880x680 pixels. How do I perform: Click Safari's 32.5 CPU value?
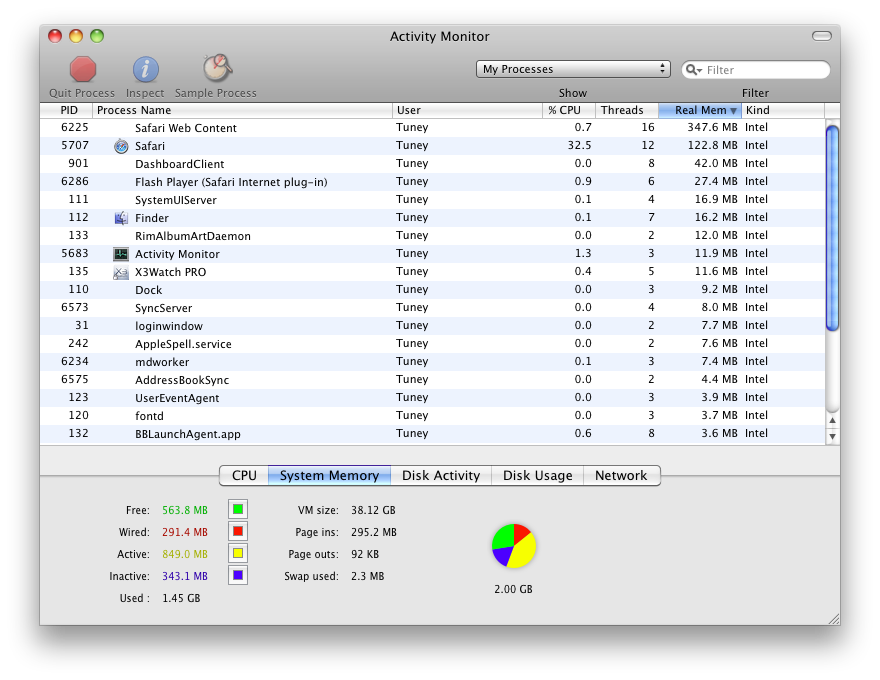[579, 145]
